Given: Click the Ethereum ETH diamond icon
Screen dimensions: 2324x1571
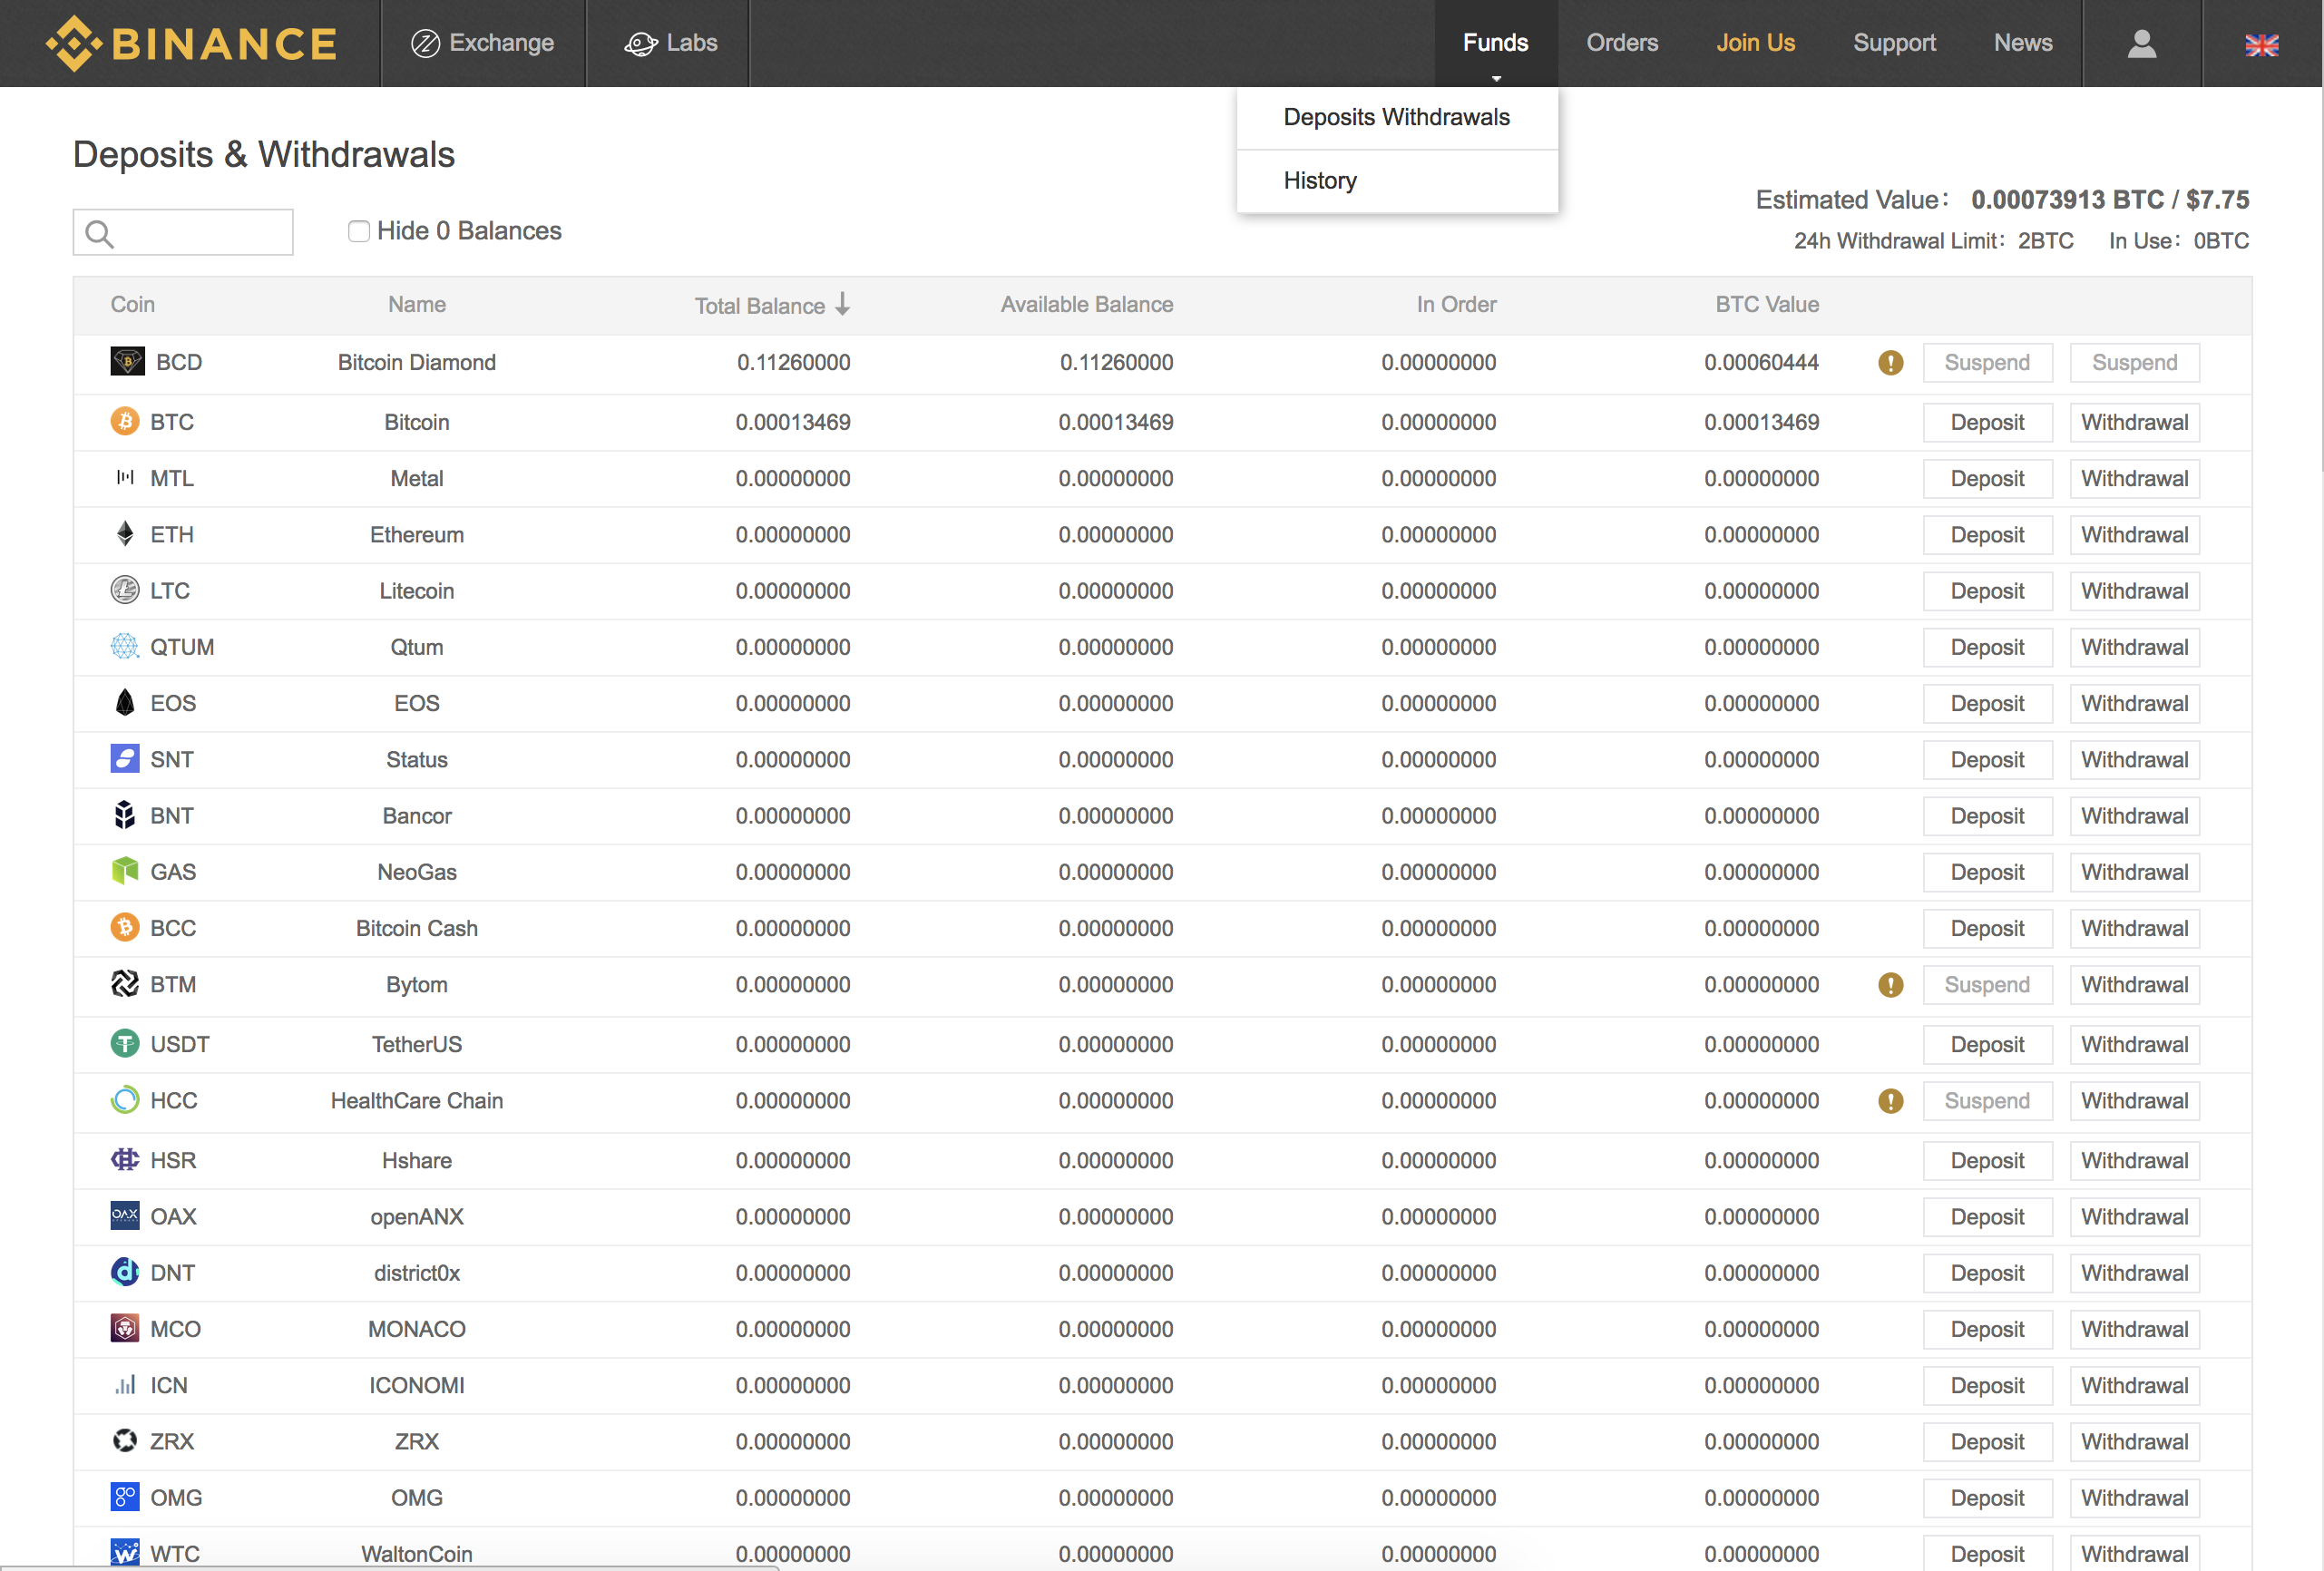Looking at the screenshot, I should 124,533.
